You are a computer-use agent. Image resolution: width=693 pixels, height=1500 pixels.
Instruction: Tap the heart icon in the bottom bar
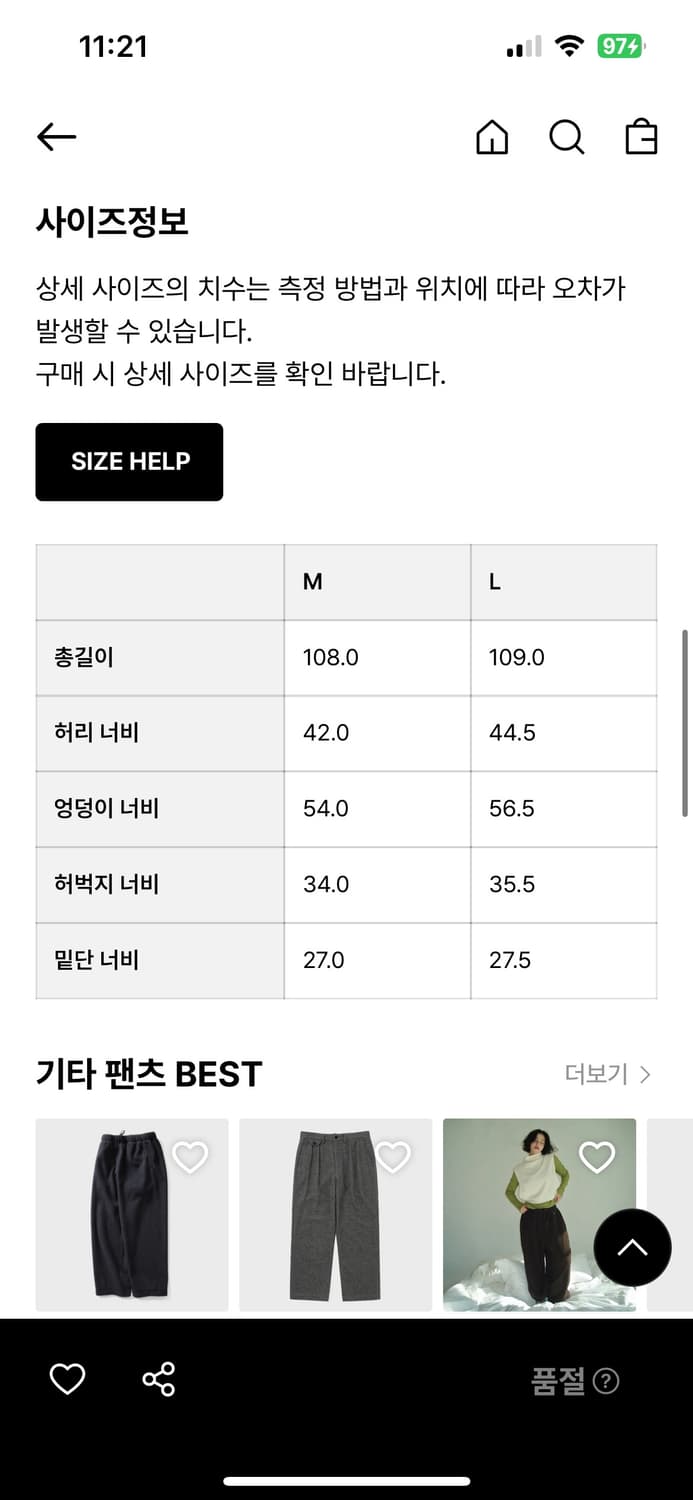click(x=66, y=1379)
